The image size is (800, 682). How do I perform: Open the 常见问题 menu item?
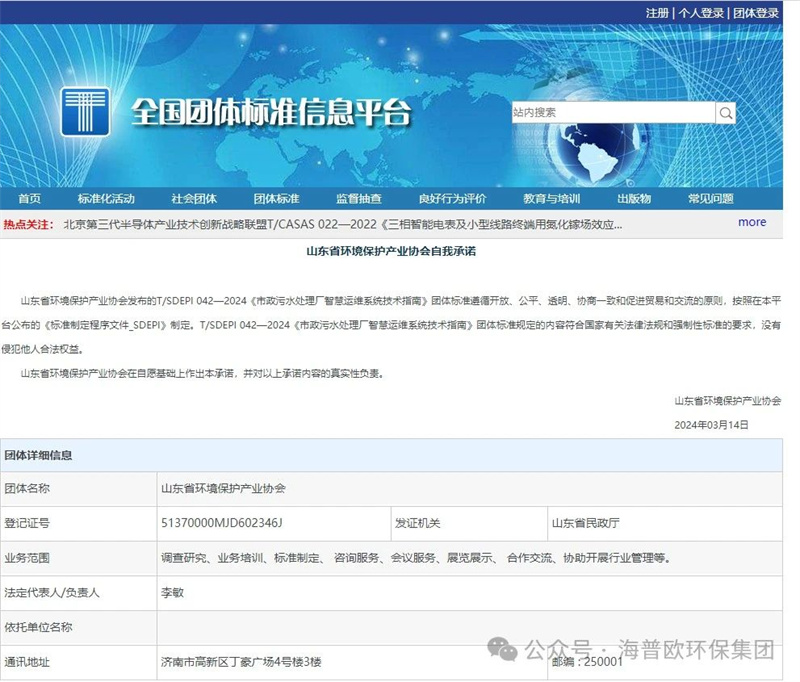[x=711, y=198]
